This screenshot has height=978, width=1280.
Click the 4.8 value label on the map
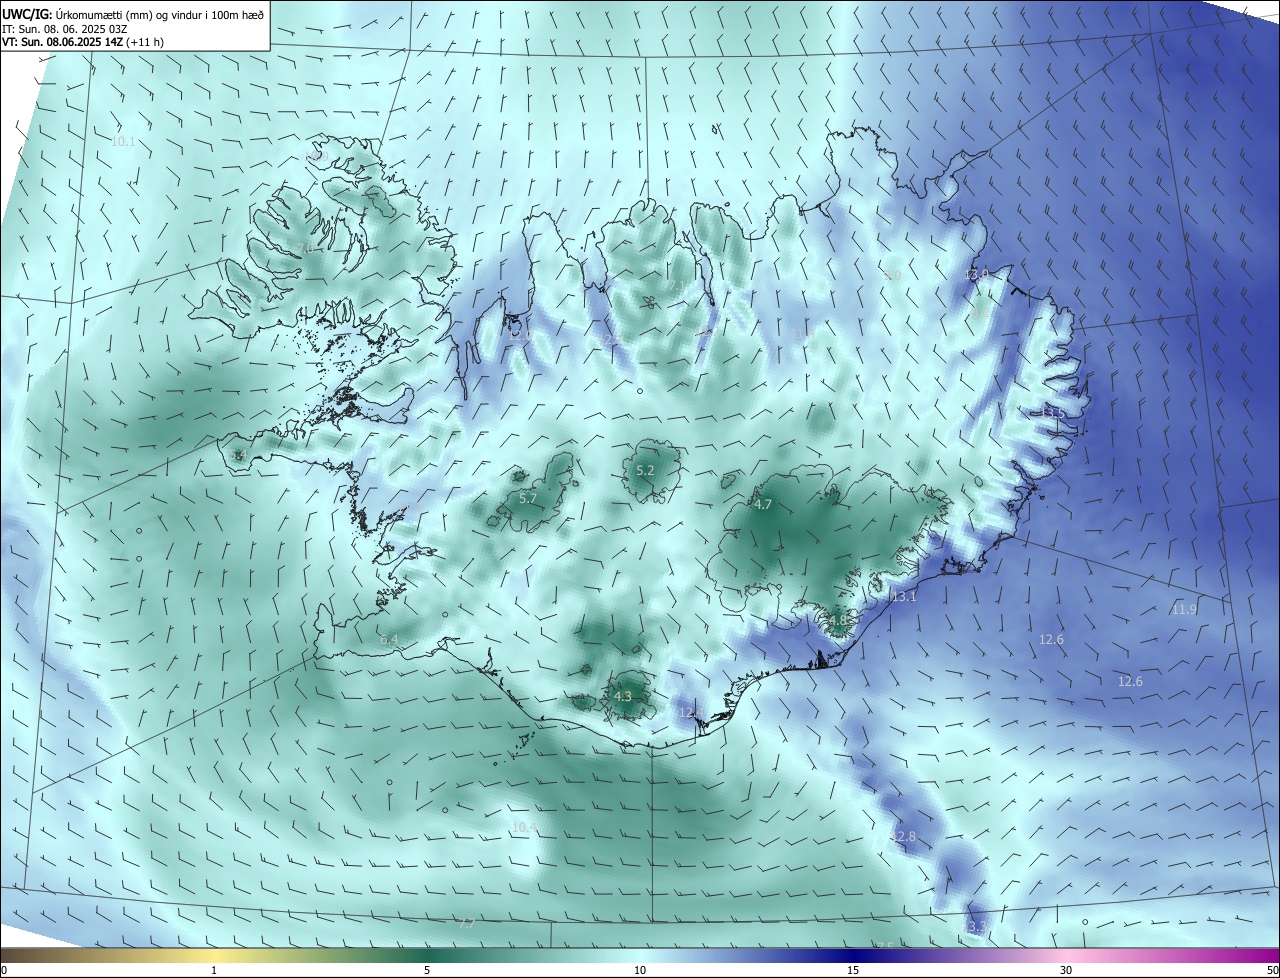[837, 621]
